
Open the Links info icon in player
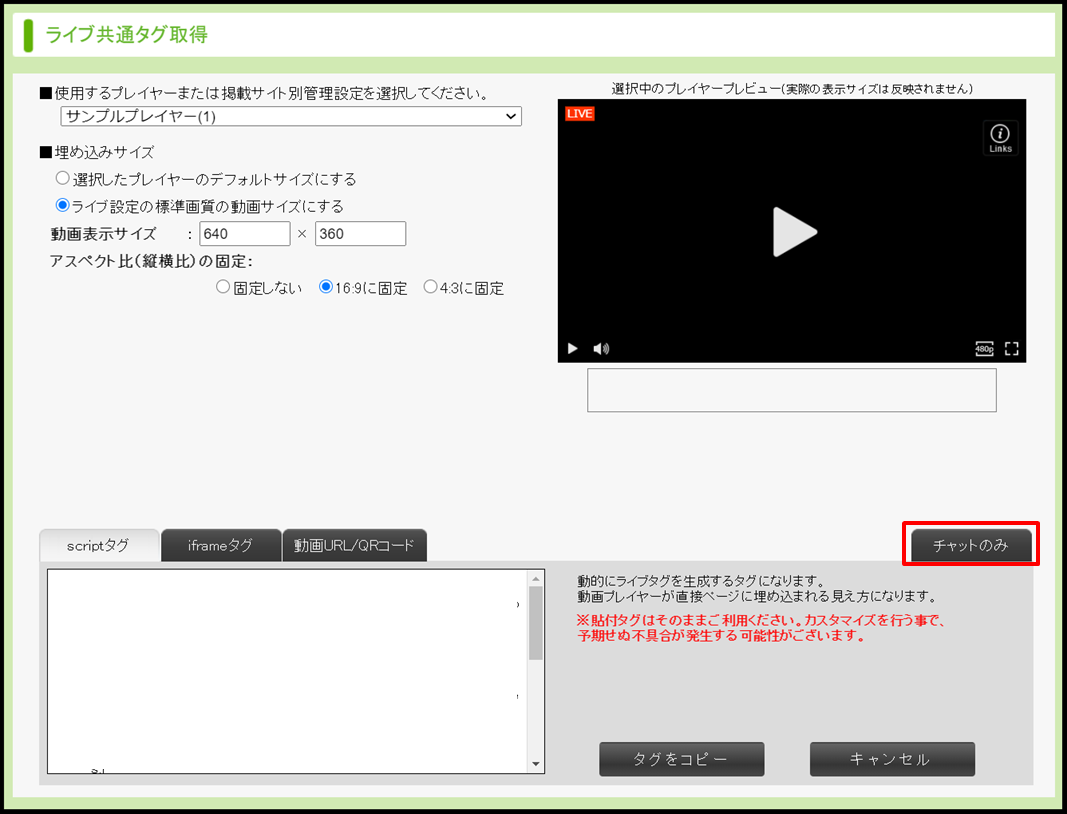click(1000, 138)
